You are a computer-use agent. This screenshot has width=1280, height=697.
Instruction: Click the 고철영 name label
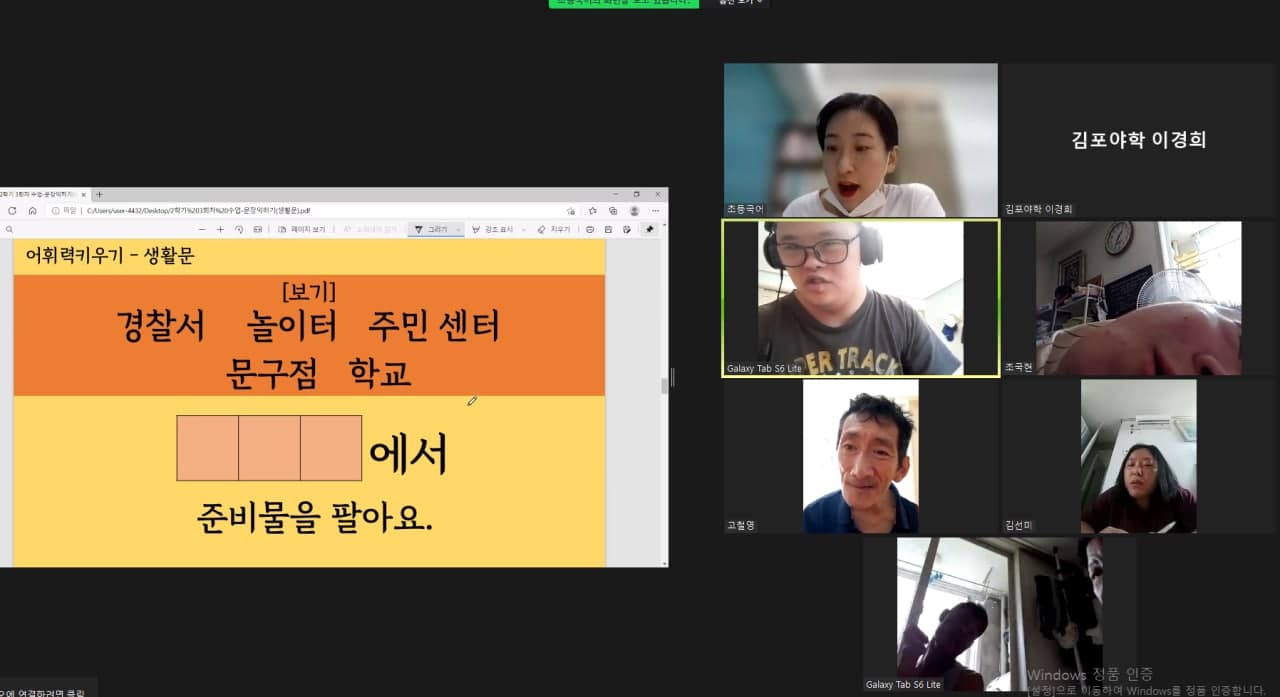(741, 525)
